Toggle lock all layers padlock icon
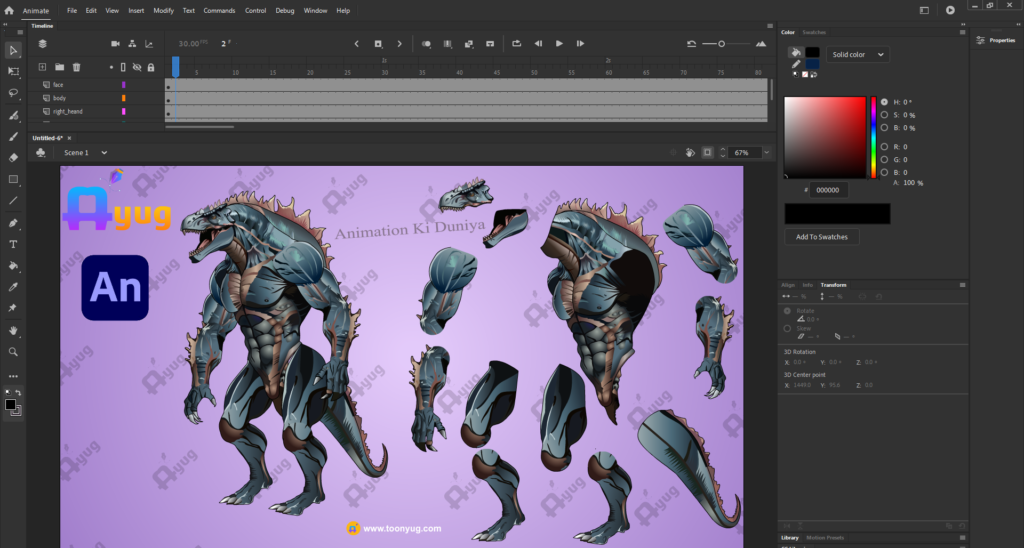This screenshot has height=548, width=1024. point(151,67)
